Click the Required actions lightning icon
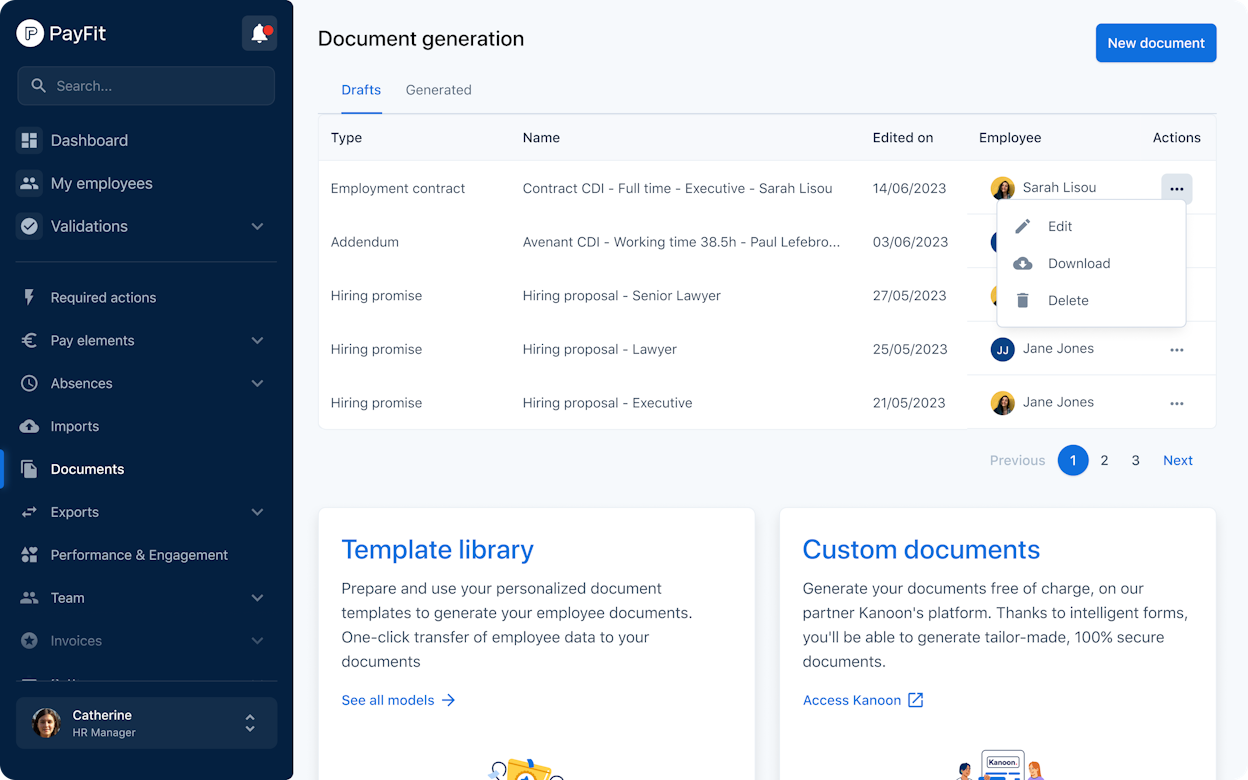The image size is (1248, 780). pos(29,297)
